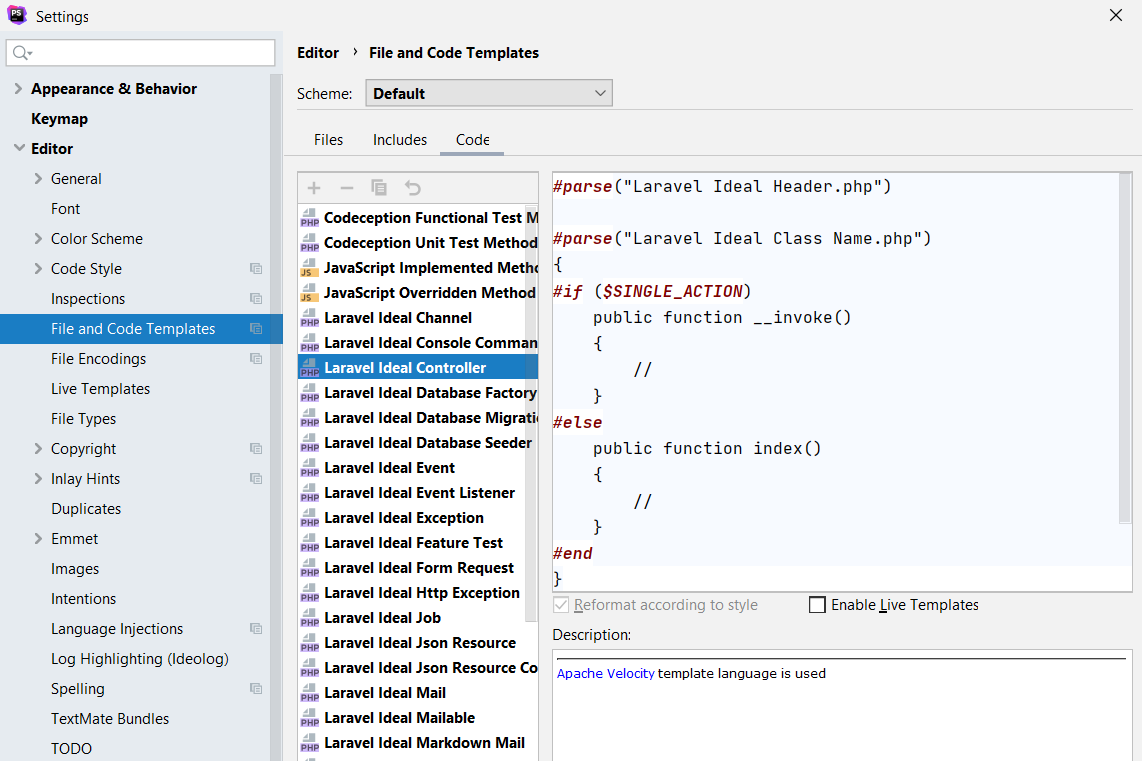Switch to the Includes tab
The height and width of the screenshot is (761, 1142).
400,140
